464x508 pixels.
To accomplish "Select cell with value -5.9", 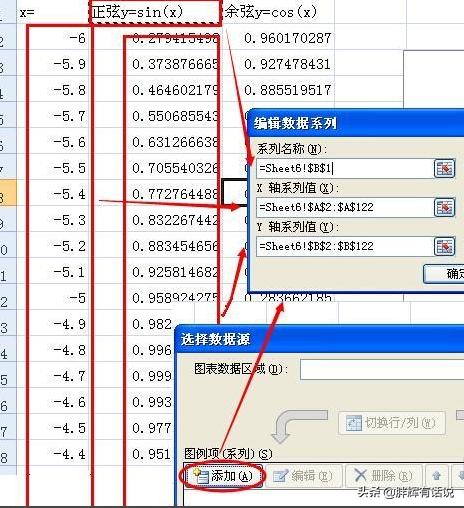I will pyautogui.click(x=53, y=64).
